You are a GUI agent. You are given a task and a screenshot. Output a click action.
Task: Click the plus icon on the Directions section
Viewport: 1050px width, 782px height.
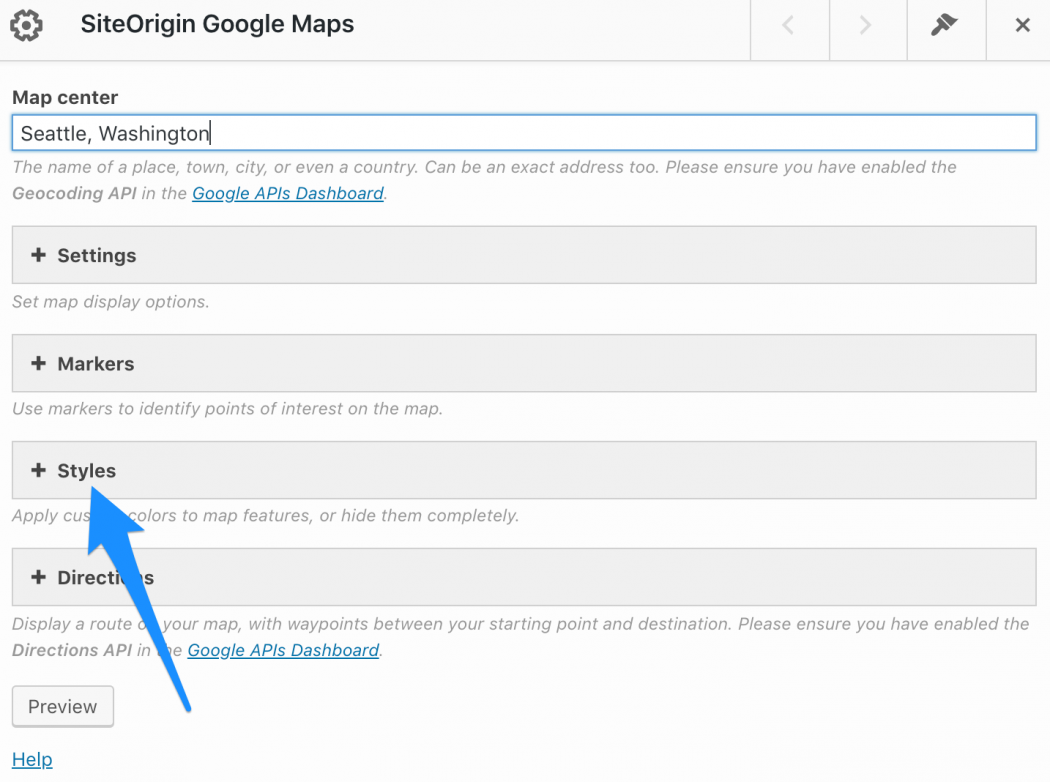pyautogui.click(x=39, y=577)
